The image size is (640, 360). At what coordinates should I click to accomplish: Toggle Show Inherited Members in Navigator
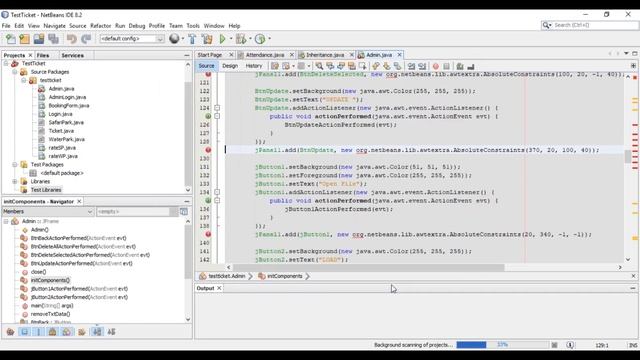coord(10,332)
